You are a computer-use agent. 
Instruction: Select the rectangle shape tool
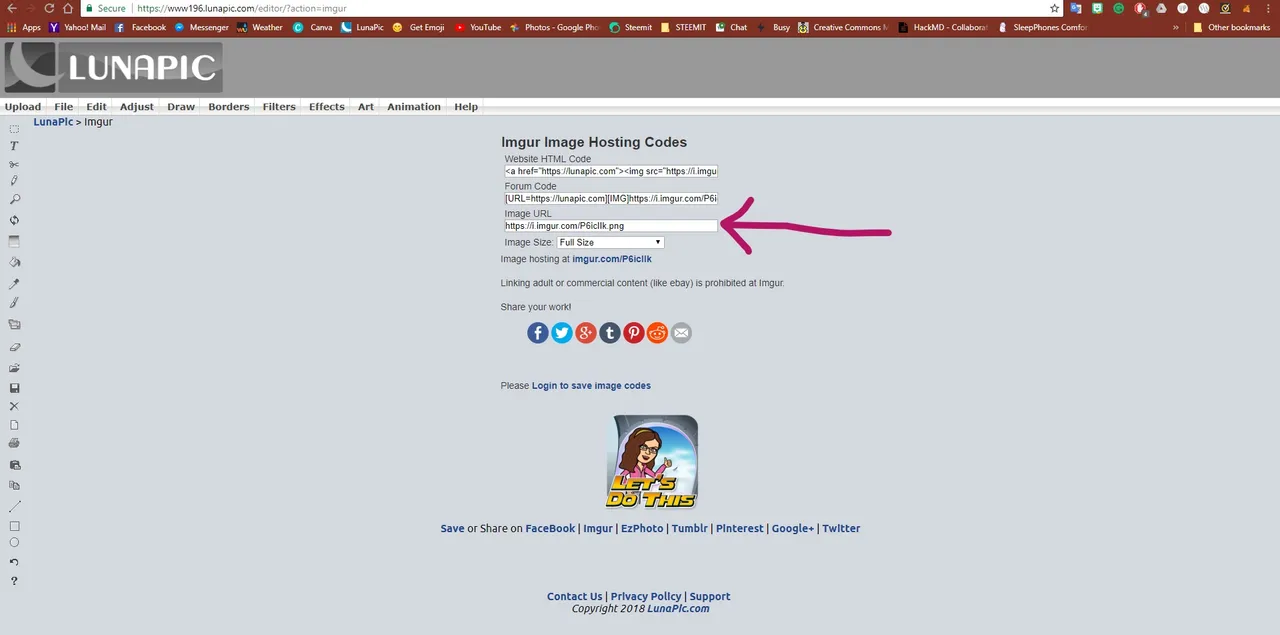click(14, 526)
